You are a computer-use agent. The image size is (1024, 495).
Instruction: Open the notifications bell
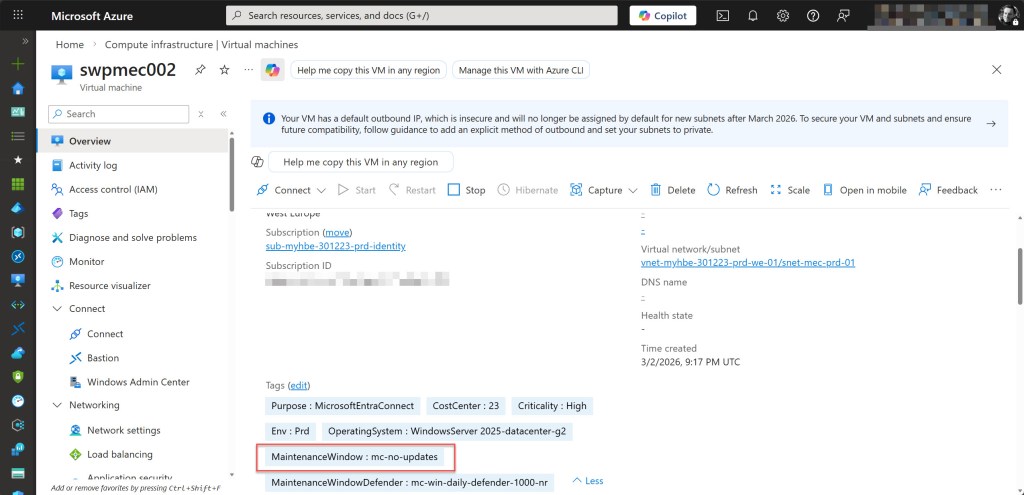tap(753, 16)
